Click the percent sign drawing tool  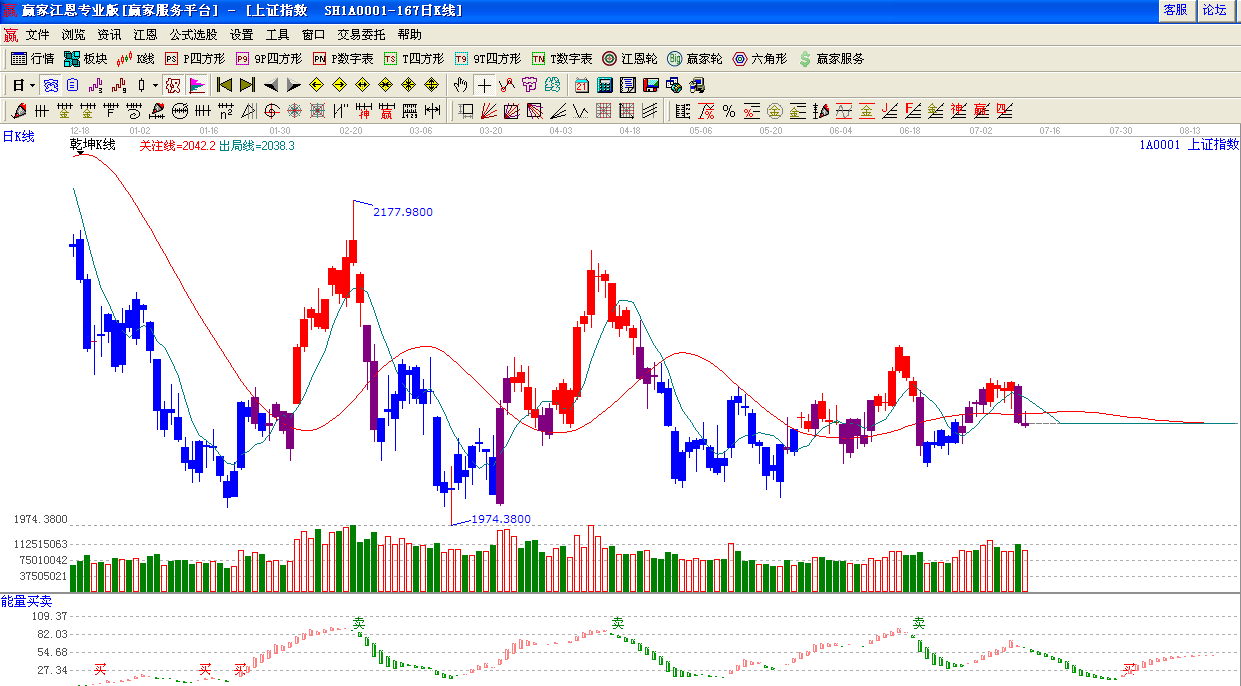pos(728,111)
